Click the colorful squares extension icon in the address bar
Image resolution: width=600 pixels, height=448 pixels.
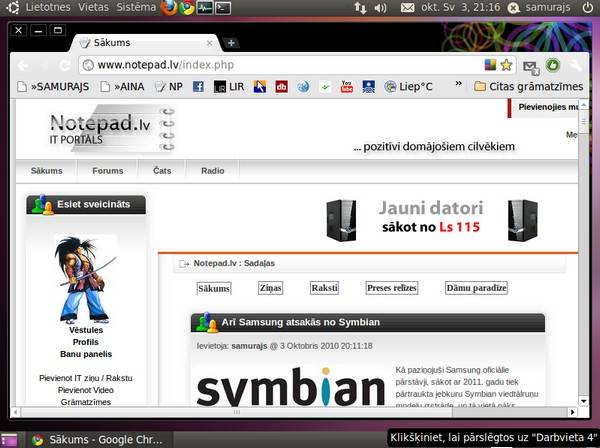490,65
